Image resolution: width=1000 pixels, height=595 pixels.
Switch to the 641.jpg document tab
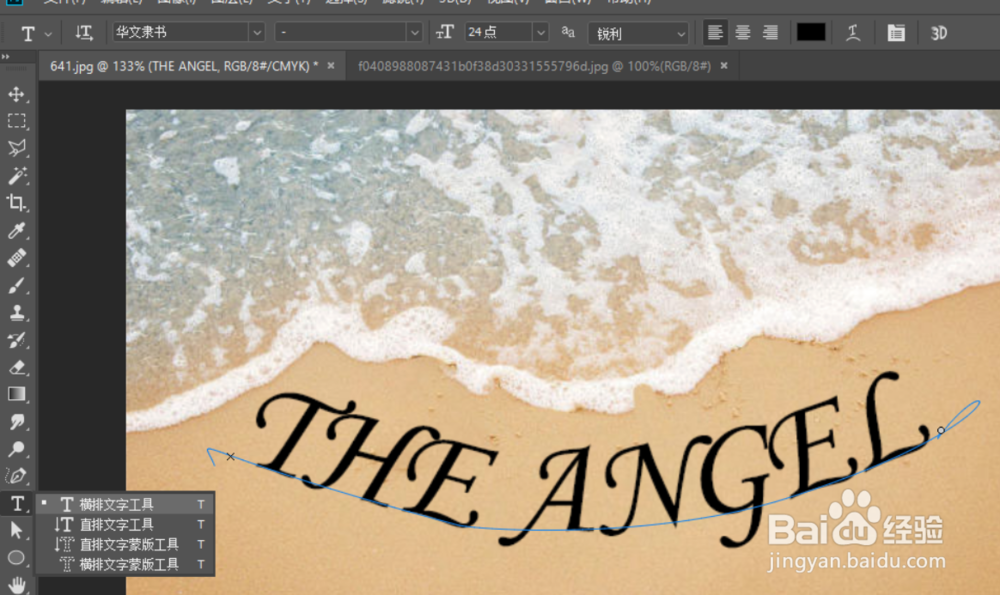[x=184, y=66]
